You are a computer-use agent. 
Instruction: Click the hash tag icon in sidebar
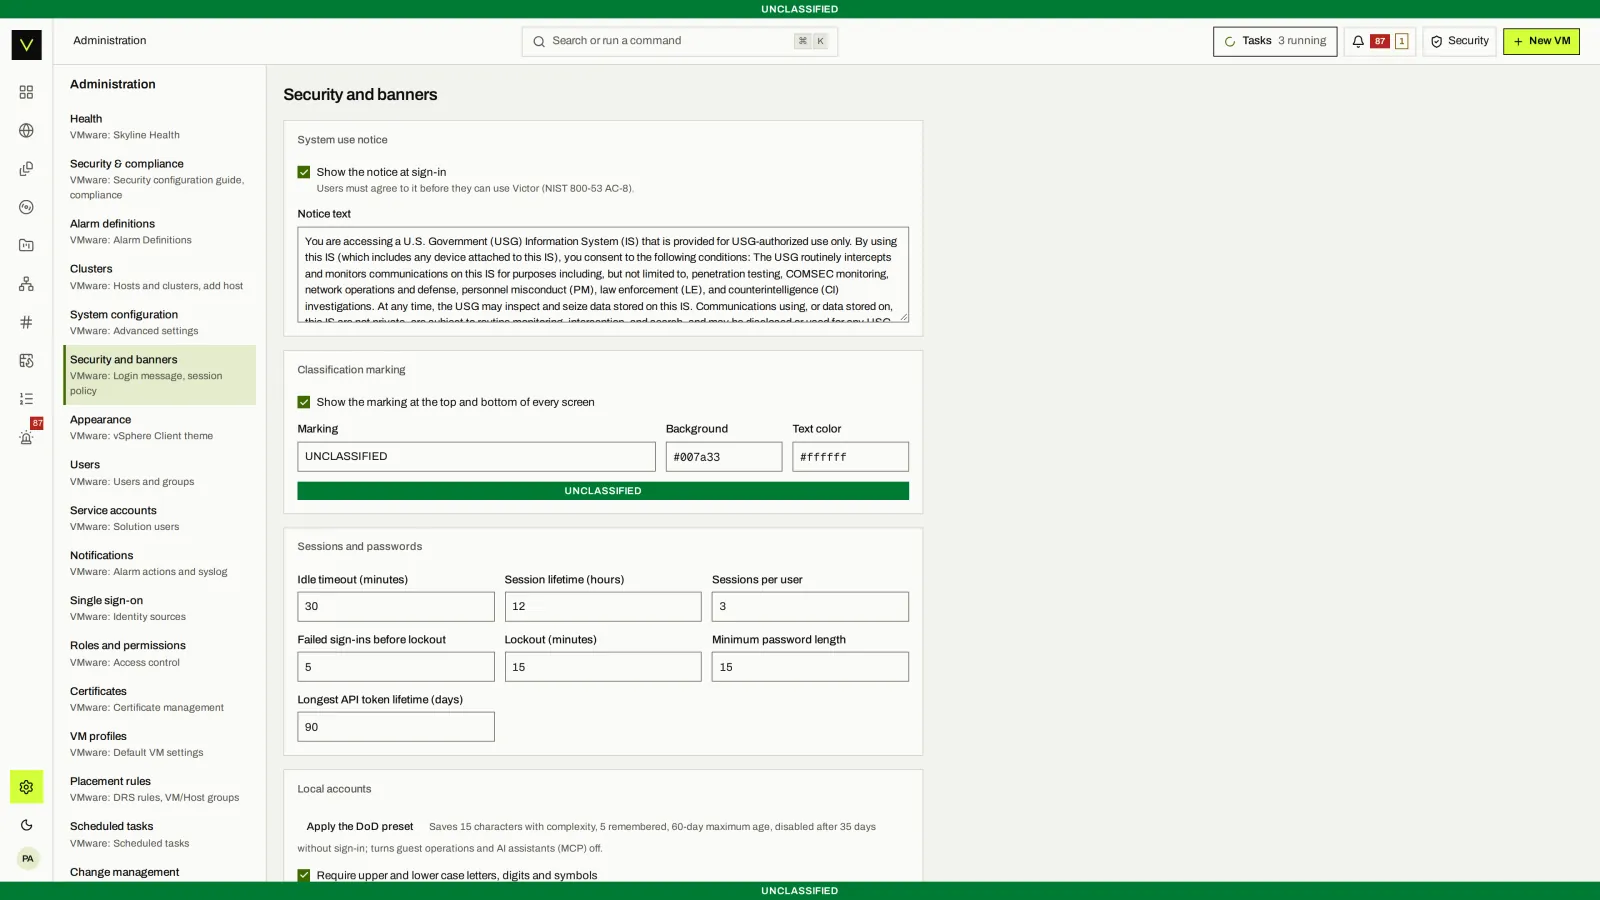(26, 322)
